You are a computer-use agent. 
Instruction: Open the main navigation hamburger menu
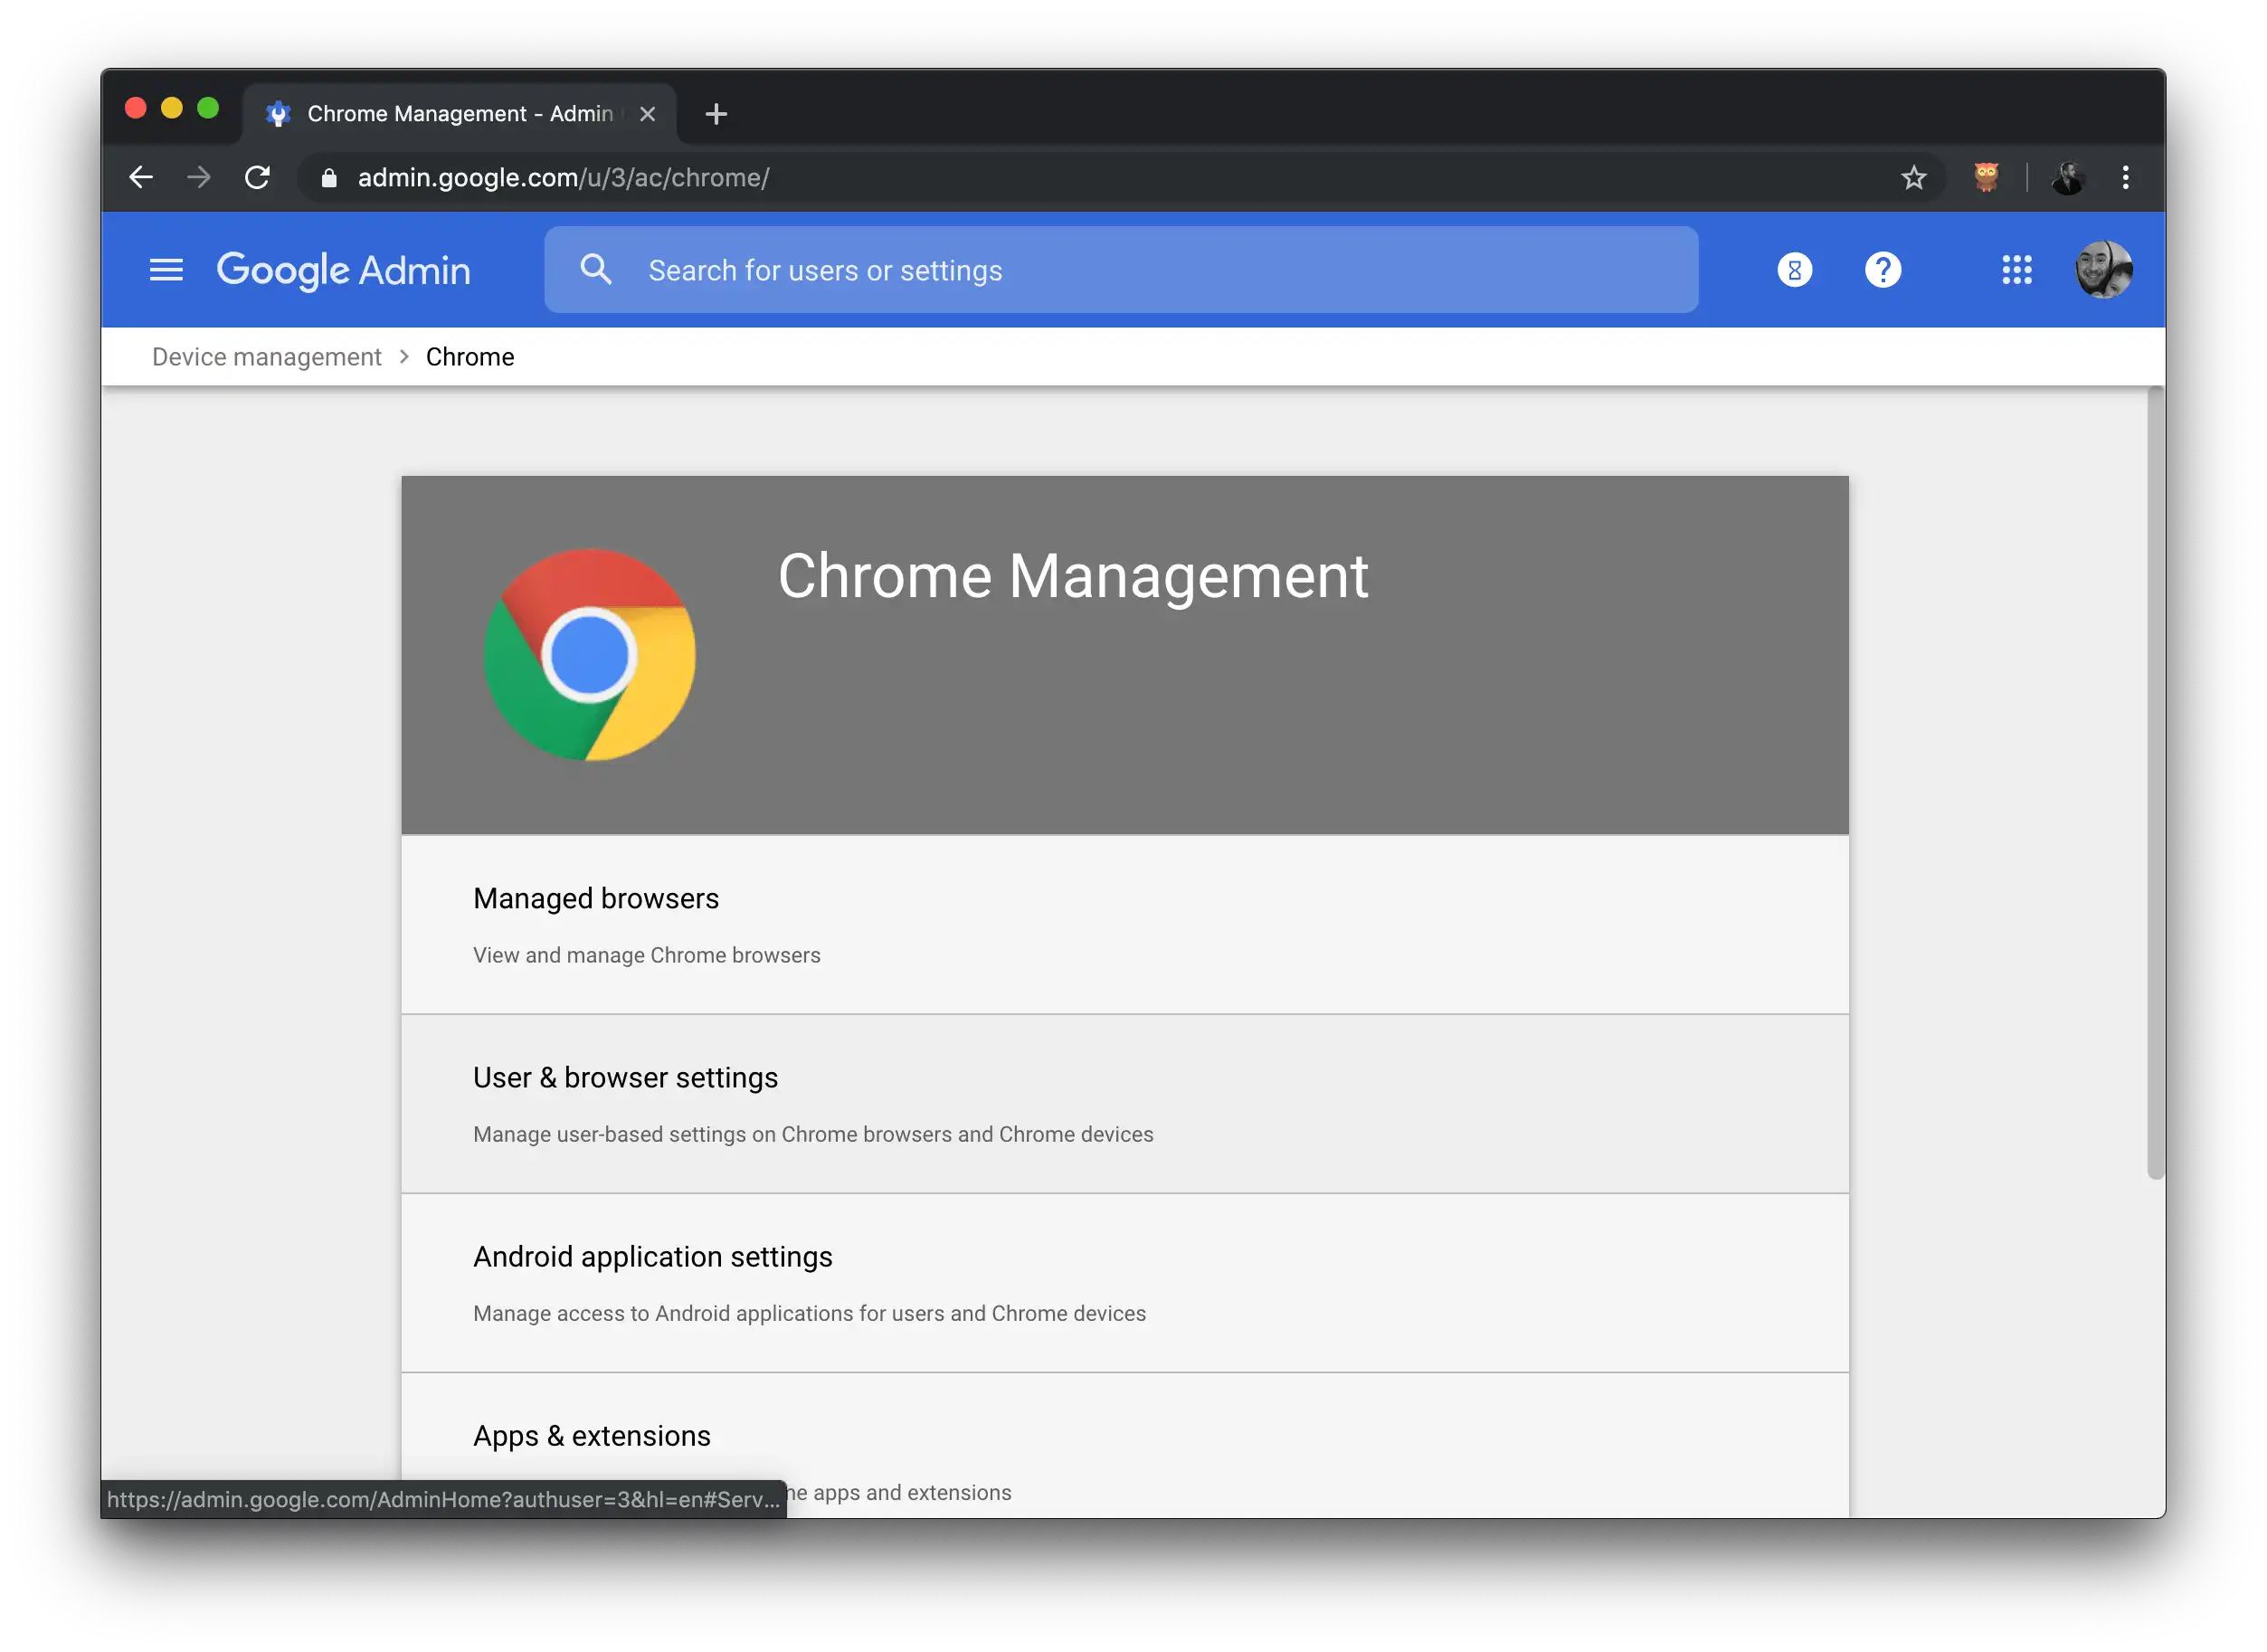166,269
